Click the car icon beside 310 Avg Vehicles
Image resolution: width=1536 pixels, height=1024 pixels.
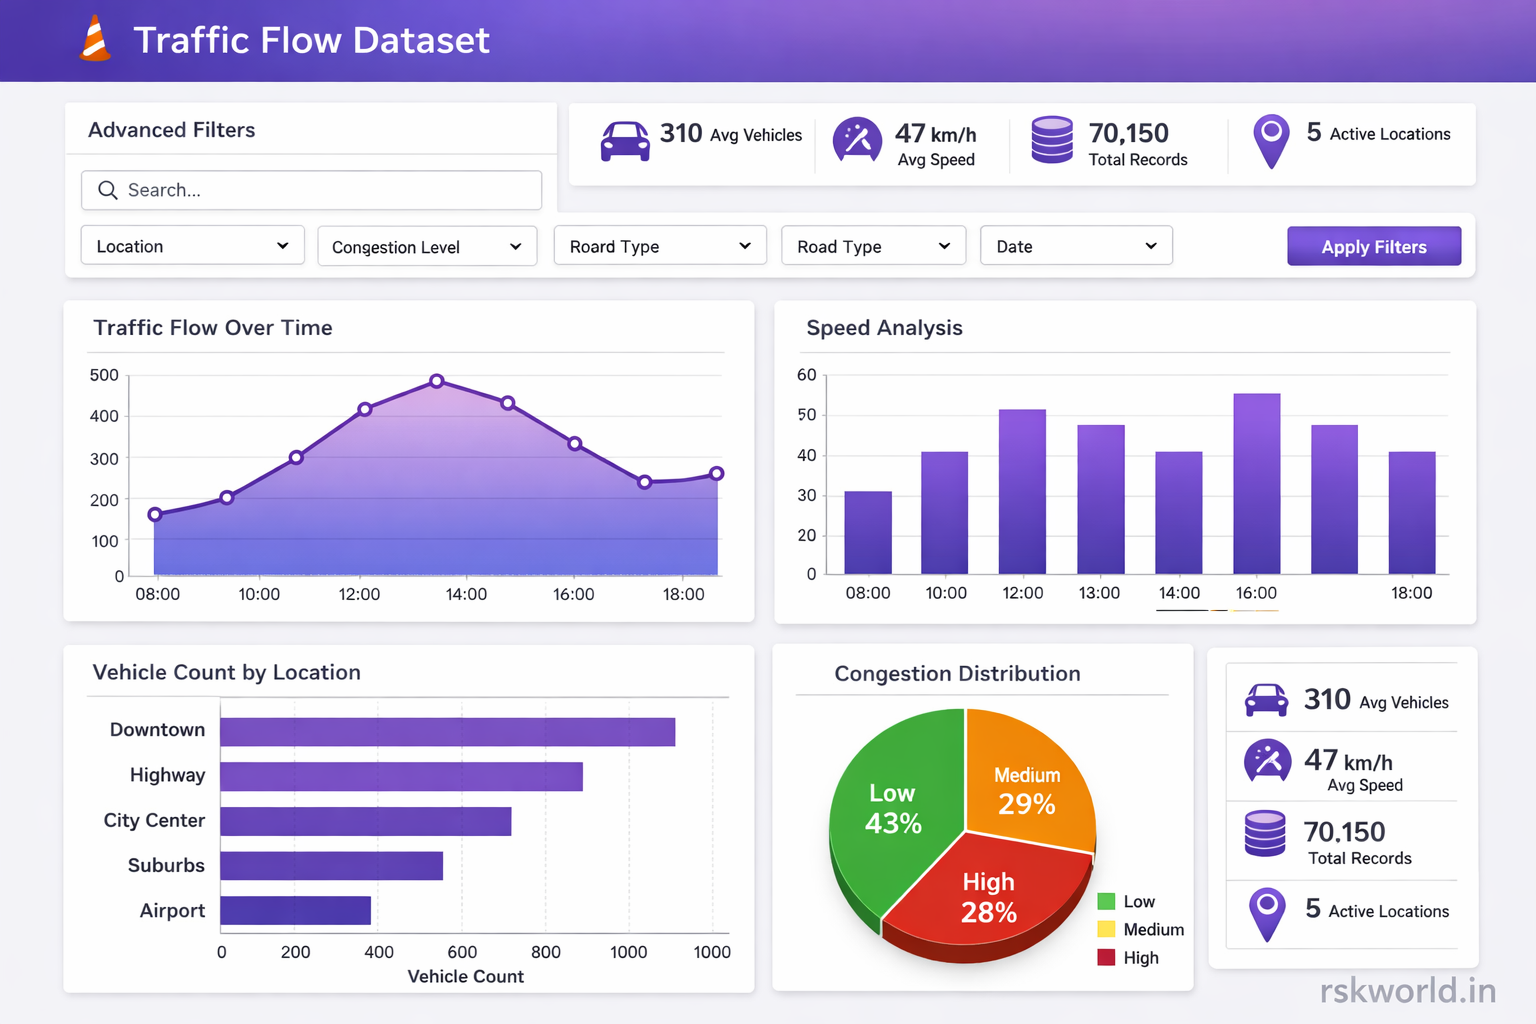coord(626,140)
